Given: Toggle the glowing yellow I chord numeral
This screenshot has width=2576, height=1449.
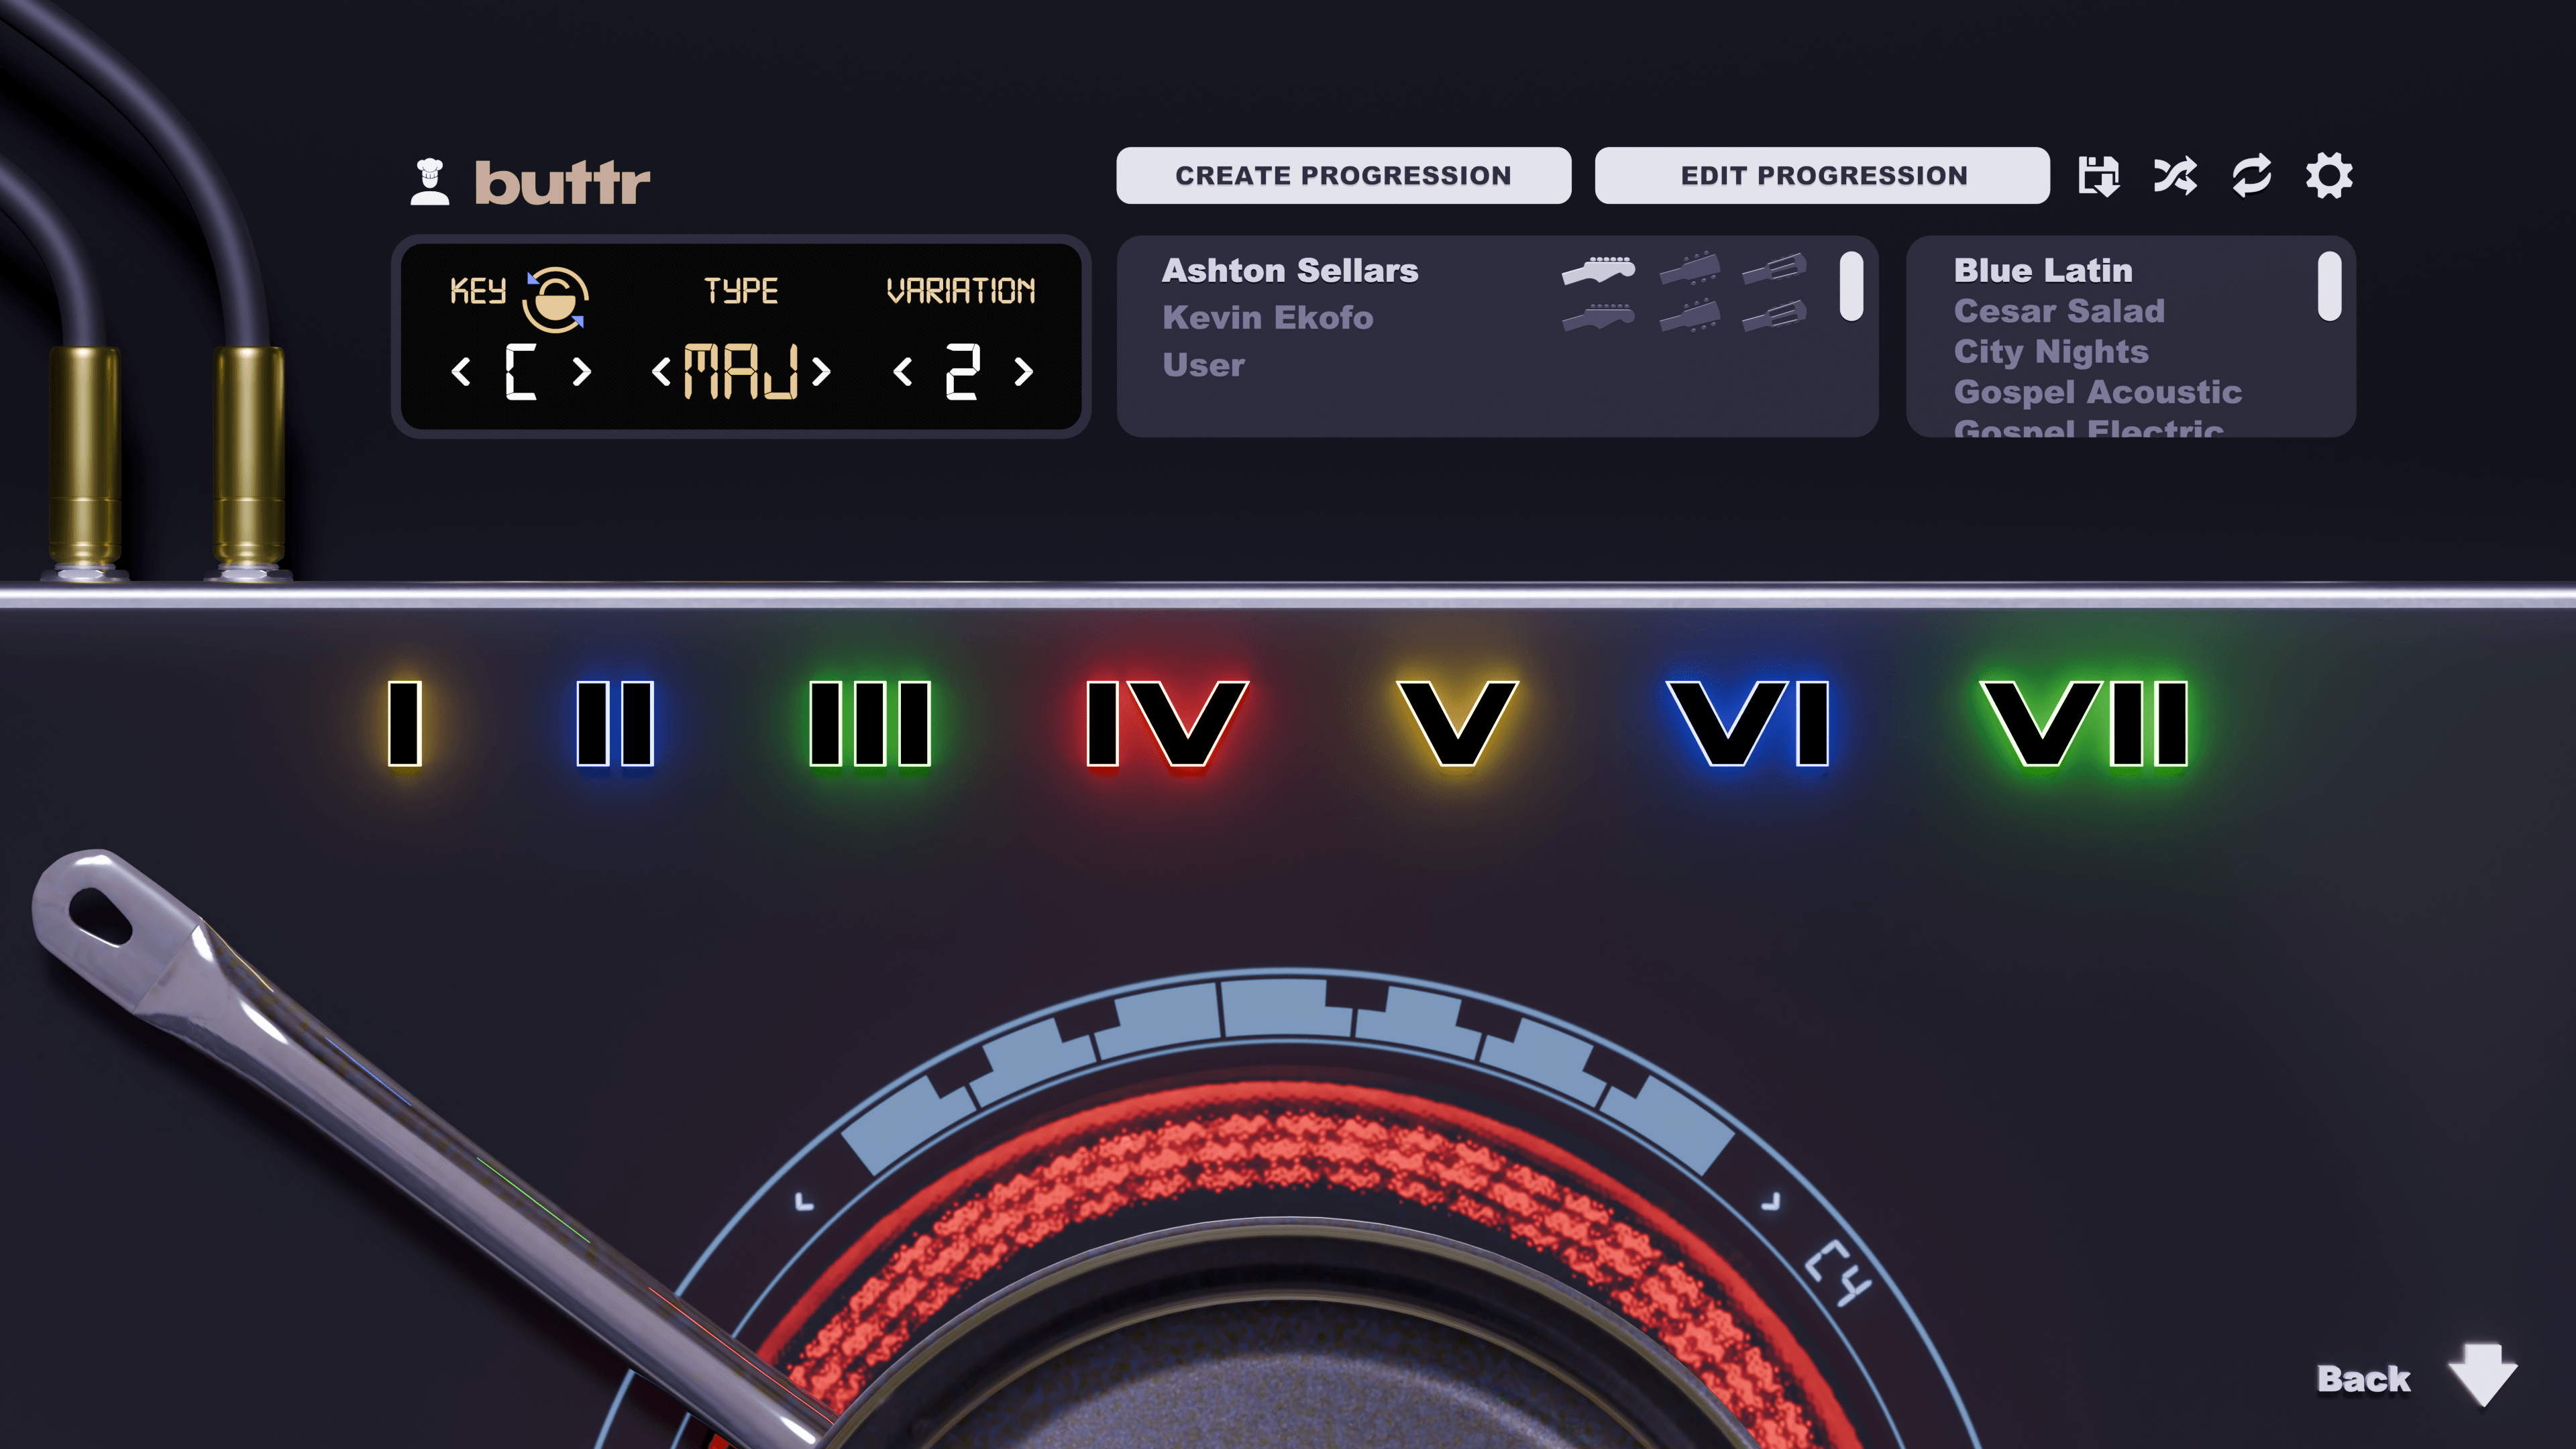Looking at the screenshot, I should coord(405,723).
